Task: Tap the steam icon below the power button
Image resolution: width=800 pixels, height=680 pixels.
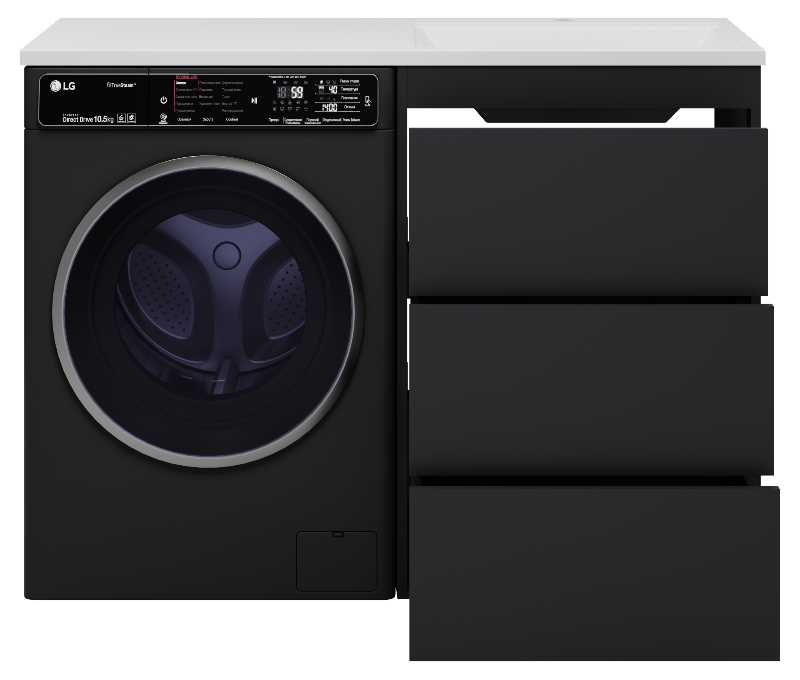Action: (162, 117)
